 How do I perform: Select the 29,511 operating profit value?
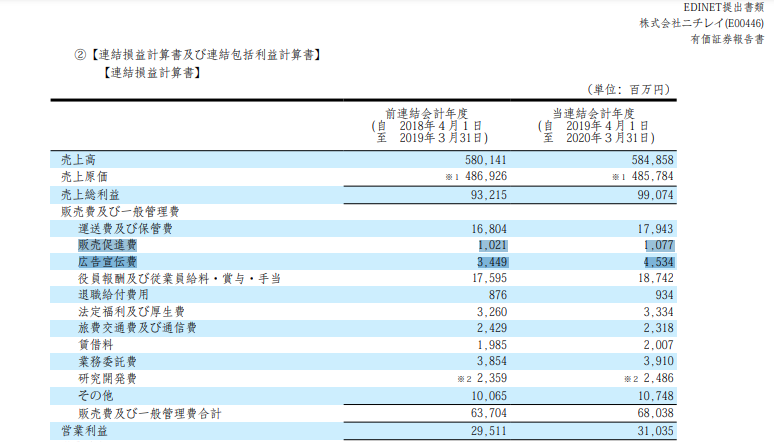click(x=489, y=431)
